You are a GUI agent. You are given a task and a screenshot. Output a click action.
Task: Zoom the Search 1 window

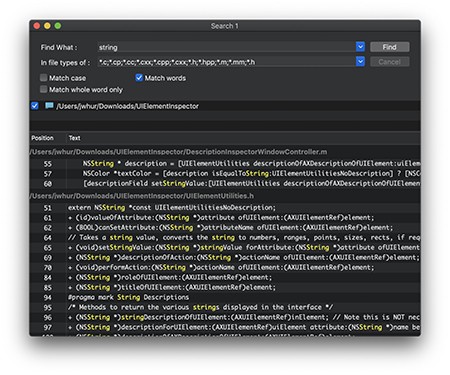tap(58, 26)
